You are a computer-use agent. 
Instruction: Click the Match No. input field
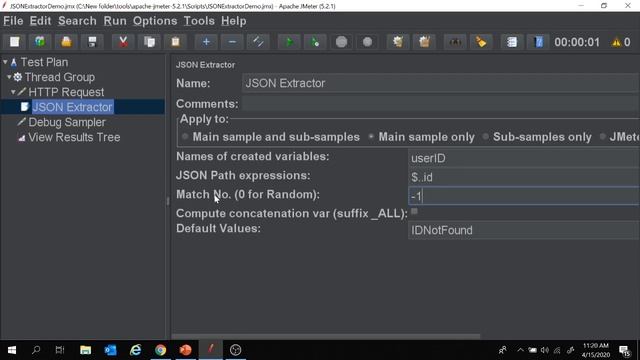(x=524, y=196)
